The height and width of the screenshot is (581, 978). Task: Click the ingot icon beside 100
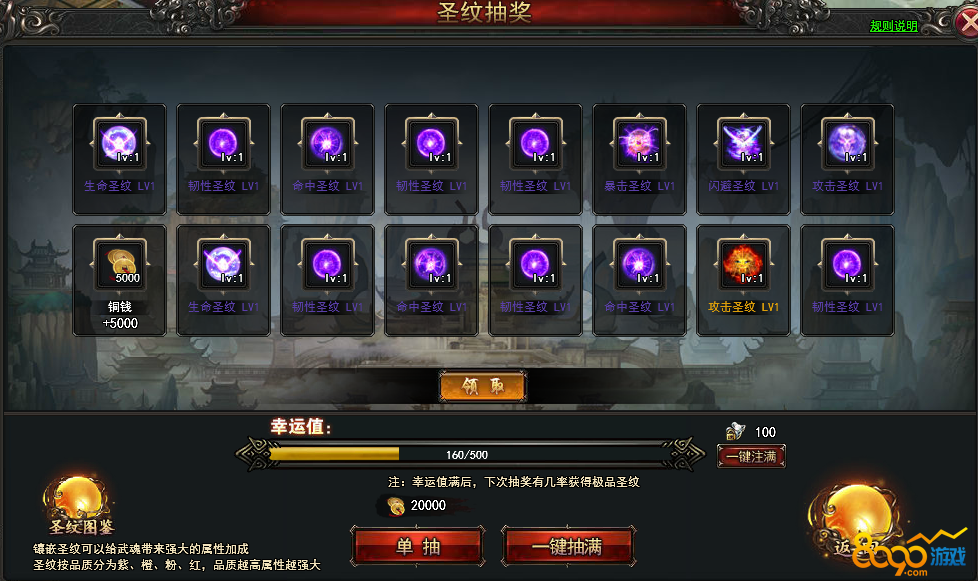736,431
